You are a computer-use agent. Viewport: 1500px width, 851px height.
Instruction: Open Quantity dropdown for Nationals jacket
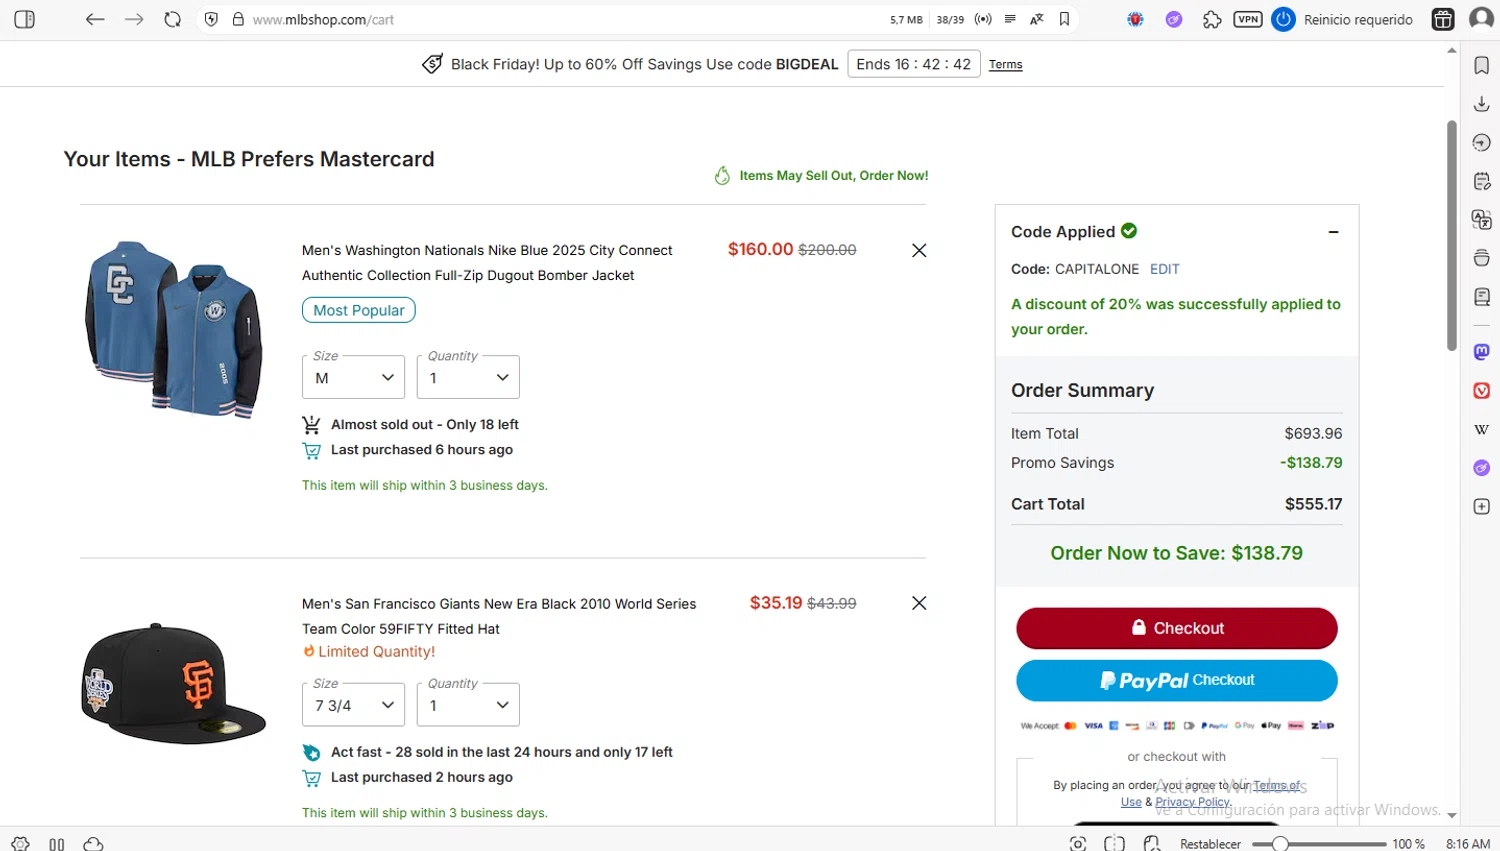pos(468,377)
